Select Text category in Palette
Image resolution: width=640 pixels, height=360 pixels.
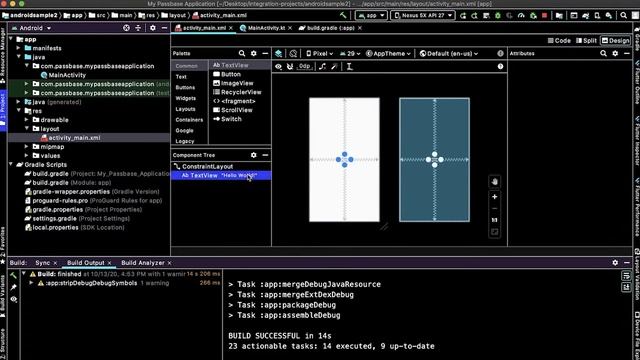(x=181, y=77)
